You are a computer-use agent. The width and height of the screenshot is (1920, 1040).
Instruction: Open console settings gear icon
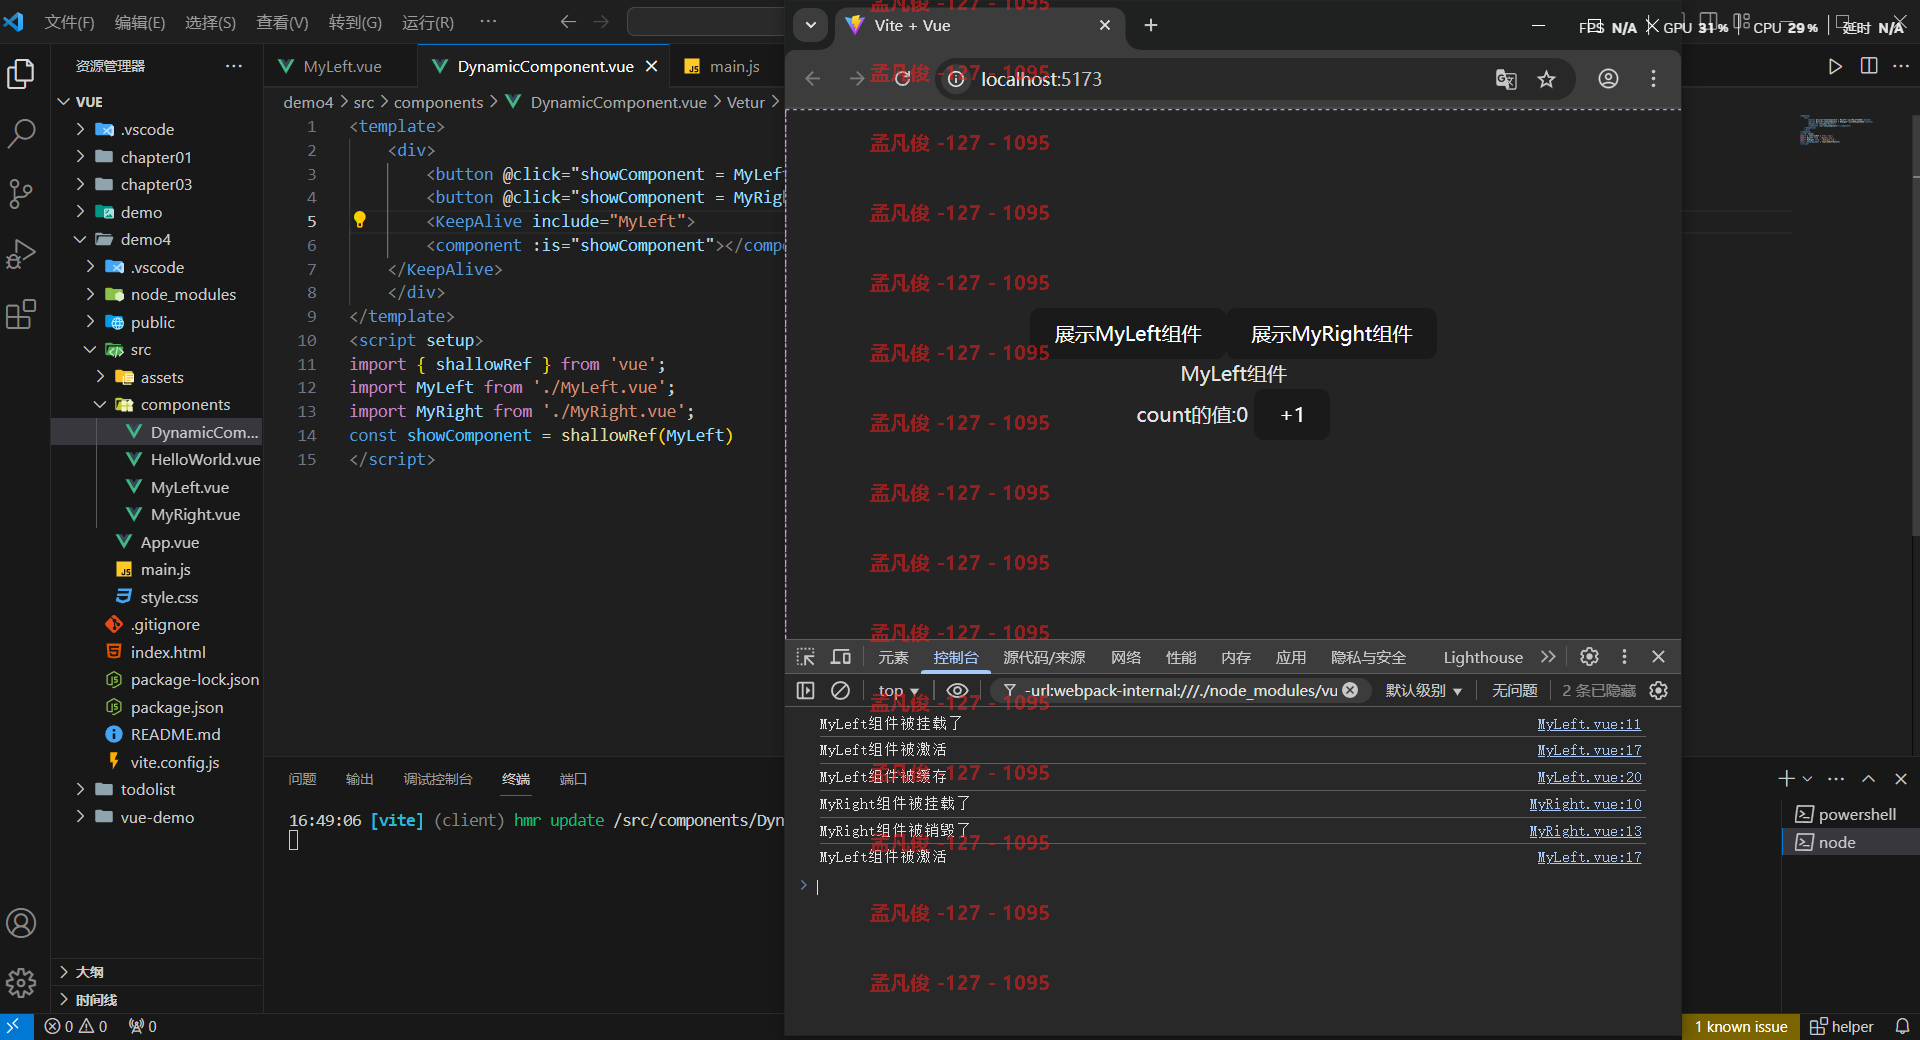pyautogui.click(x=1658, y=691)
